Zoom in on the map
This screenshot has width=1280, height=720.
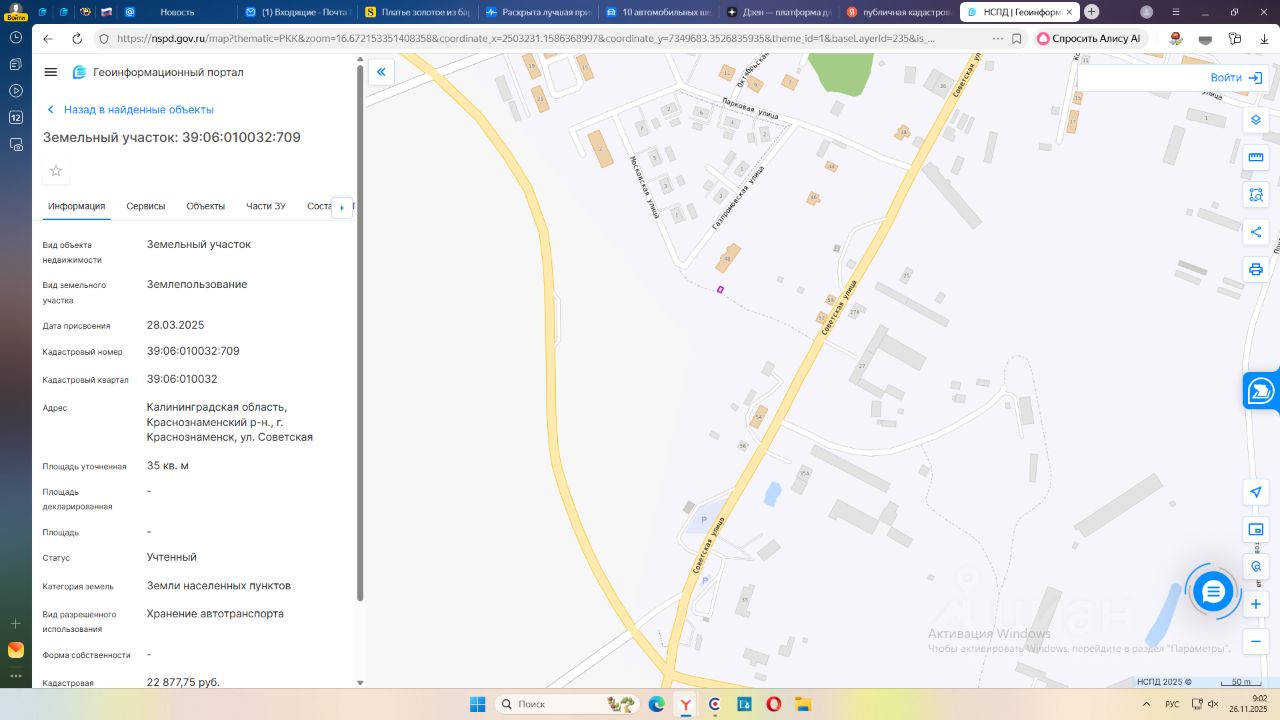coord(1256,604)
